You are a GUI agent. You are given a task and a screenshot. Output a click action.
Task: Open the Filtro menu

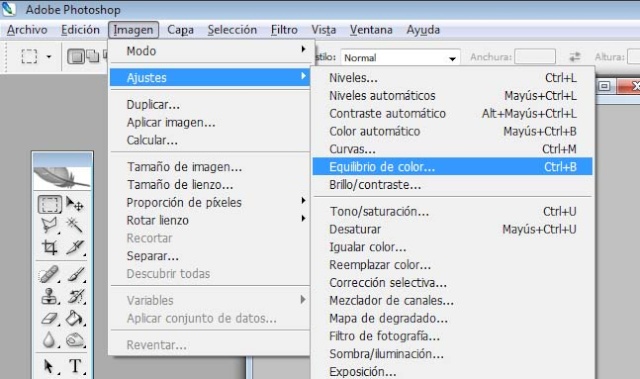[284, 30]
